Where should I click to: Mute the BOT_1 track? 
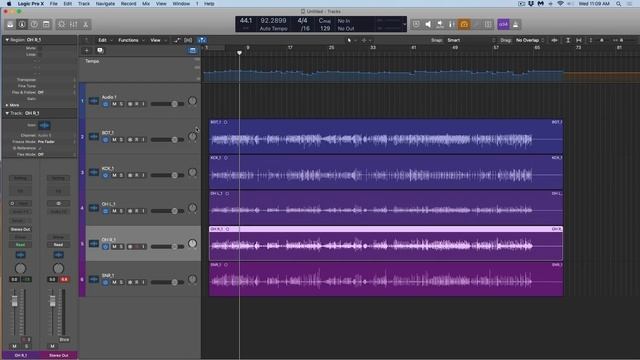pos(114,140)
